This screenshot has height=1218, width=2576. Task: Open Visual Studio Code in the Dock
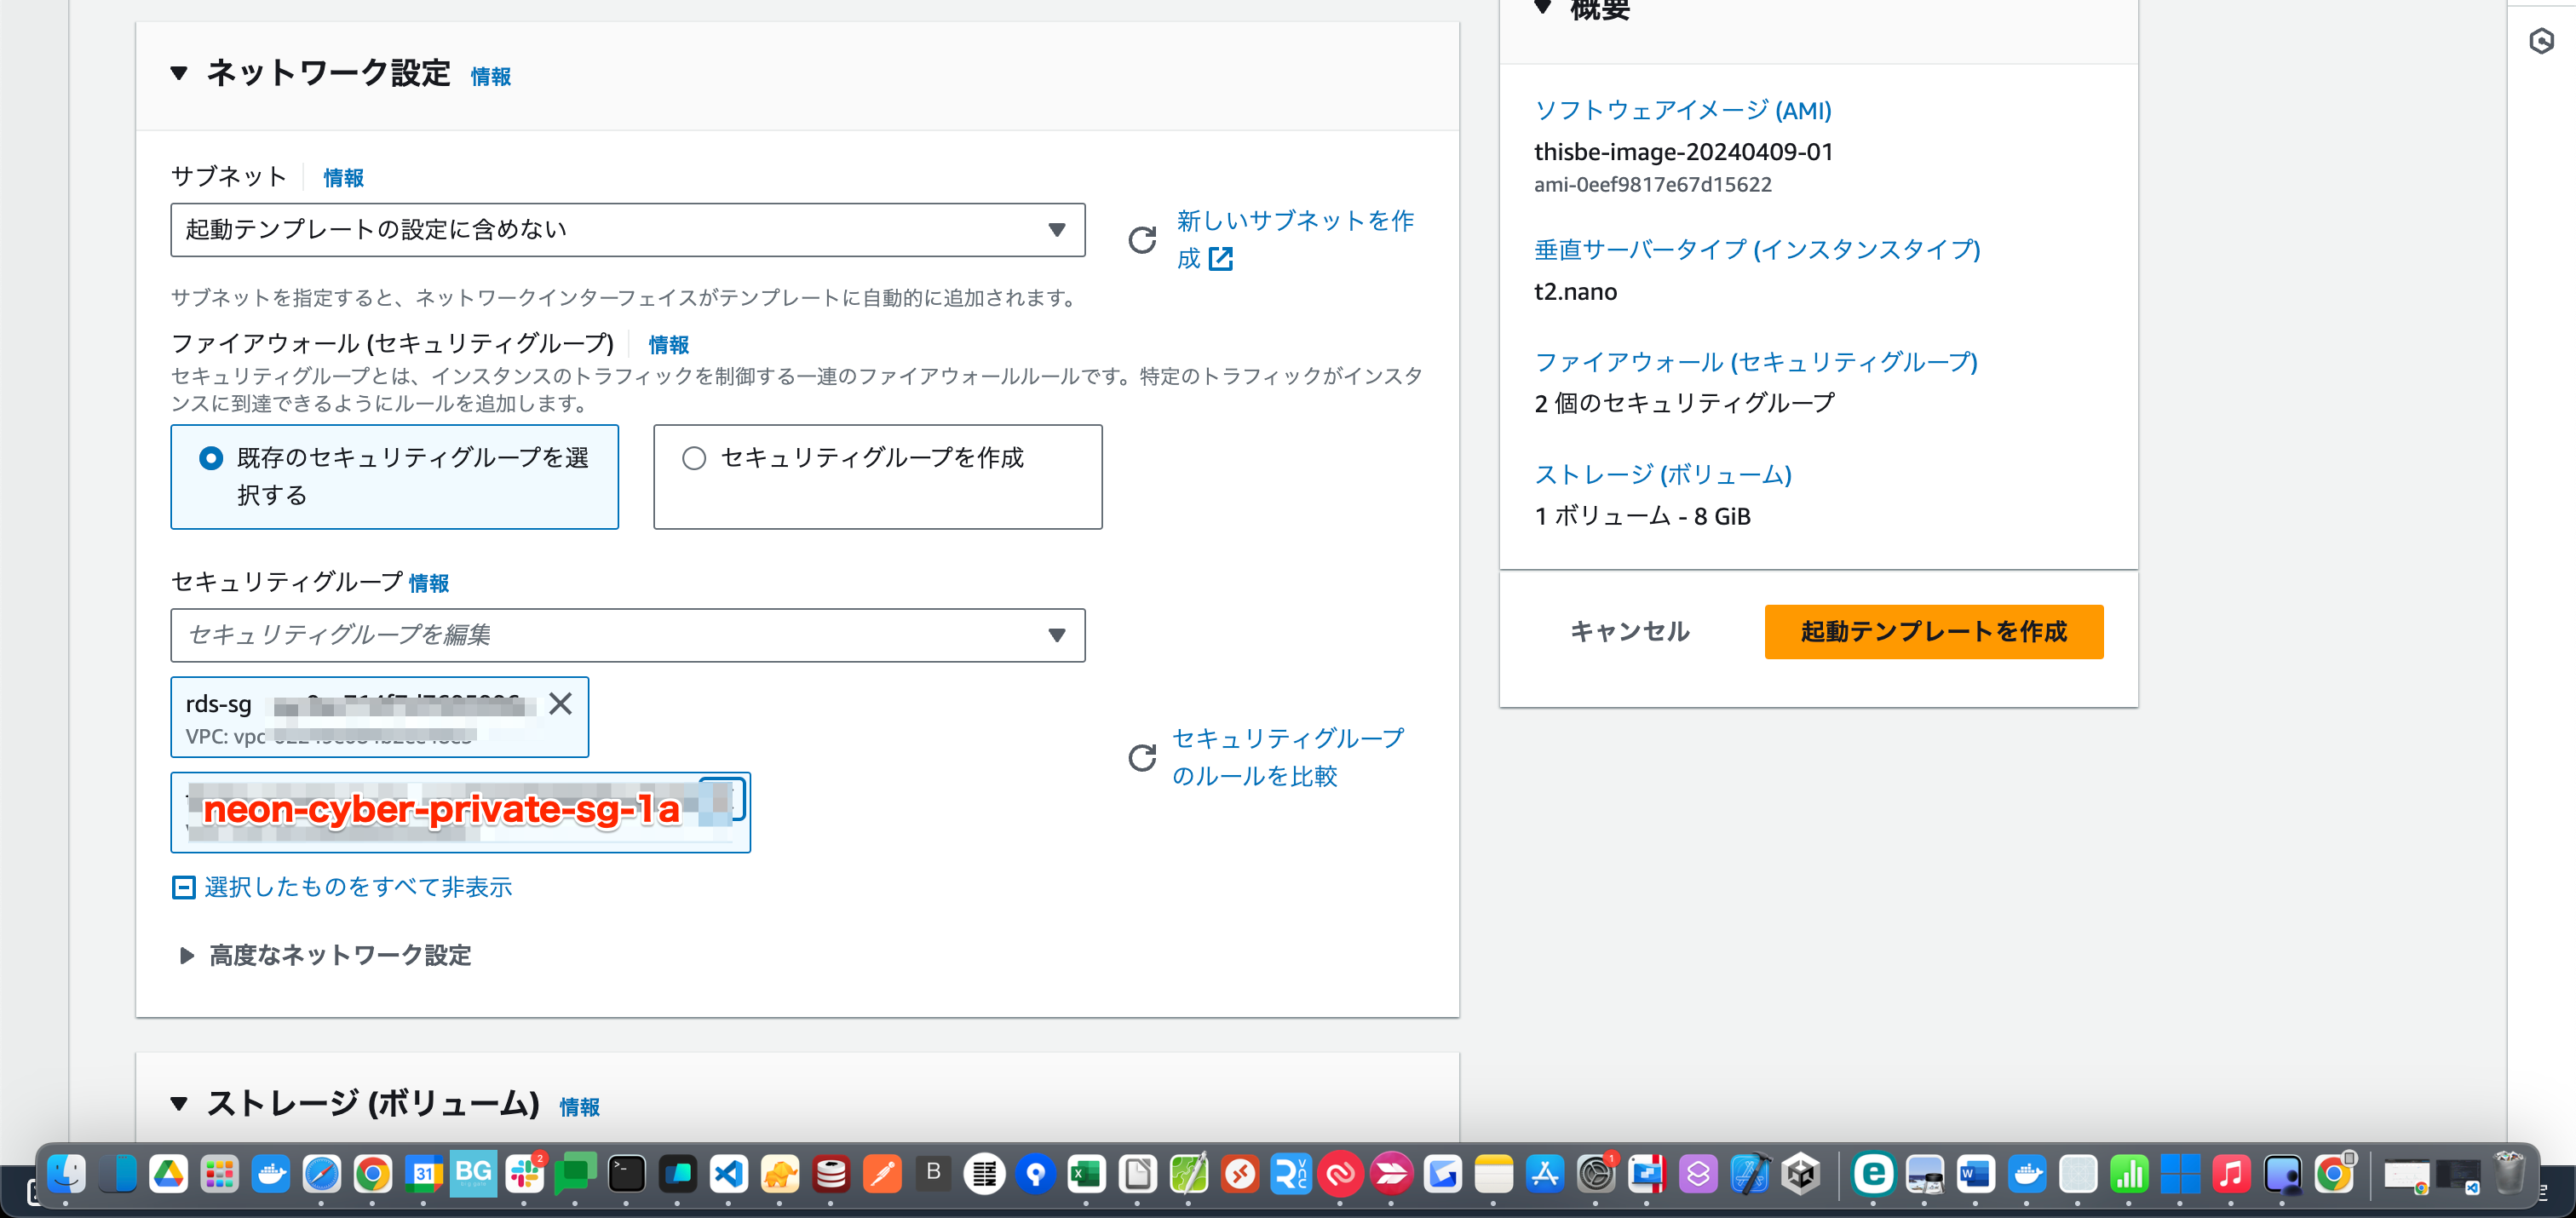tap(729, 1175)
